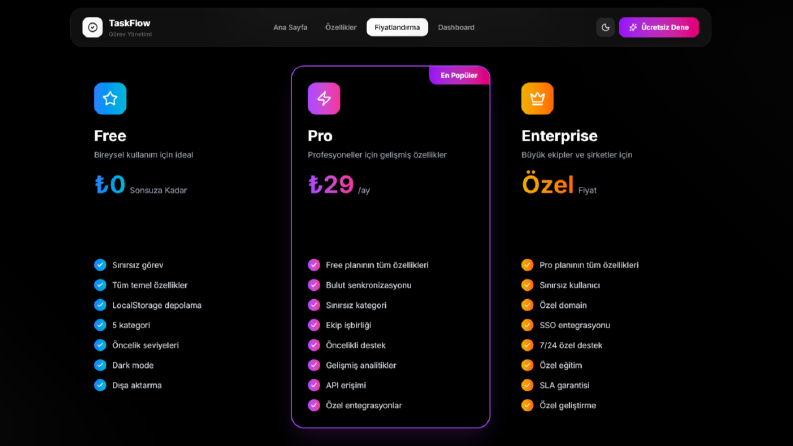Click the checkmark beside API erişimi
The height and width of the screenshot is (446, 793).
[x=314, y=385]
